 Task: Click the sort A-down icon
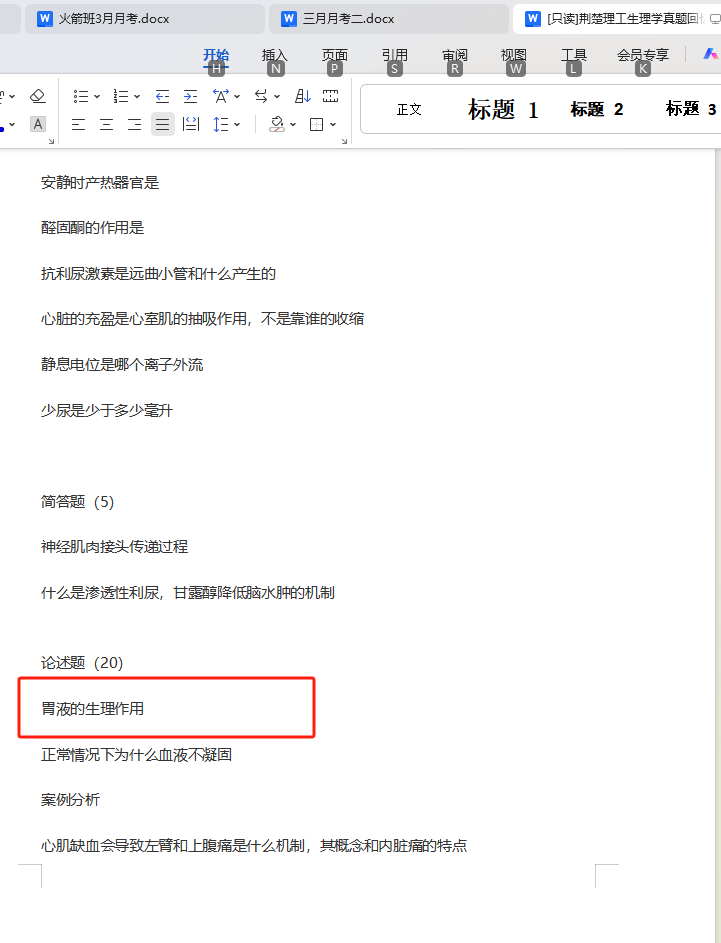pyautogui.click(x=302, y=96)
